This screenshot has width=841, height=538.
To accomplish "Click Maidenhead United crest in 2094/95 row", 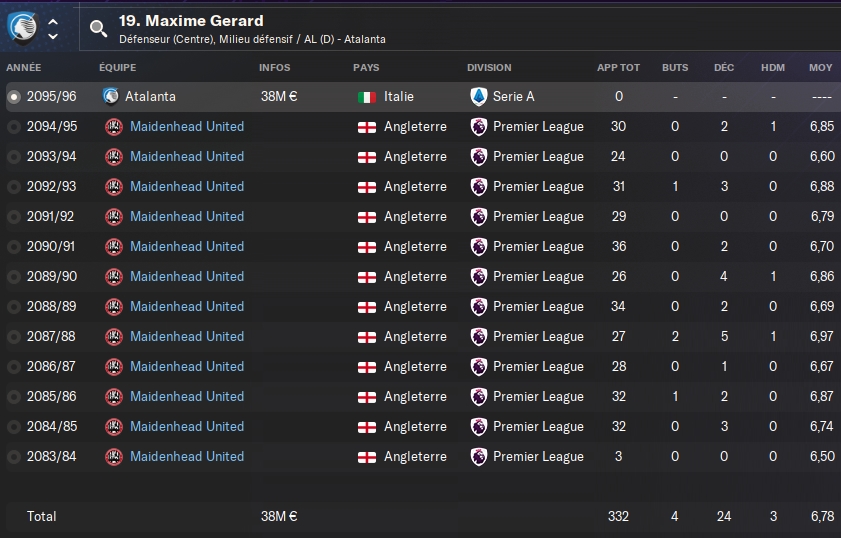I will tap(114, 127).
